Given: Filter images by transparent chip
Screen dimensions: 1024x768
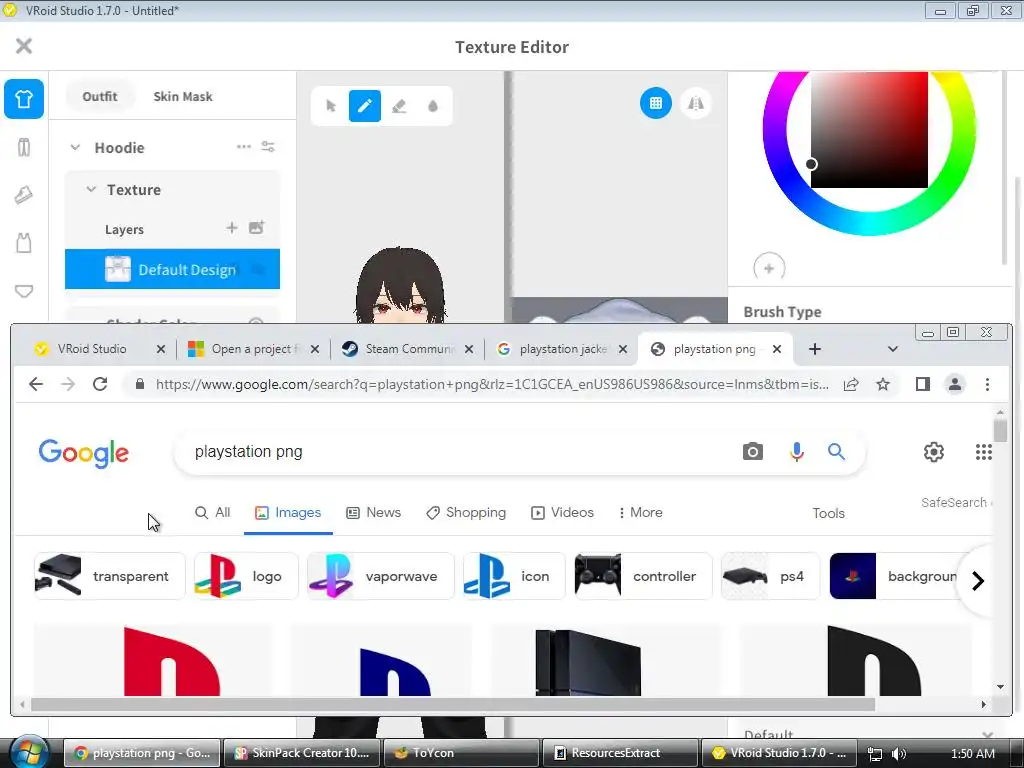Looking at the screenshot, I should [x=110, y=576].
